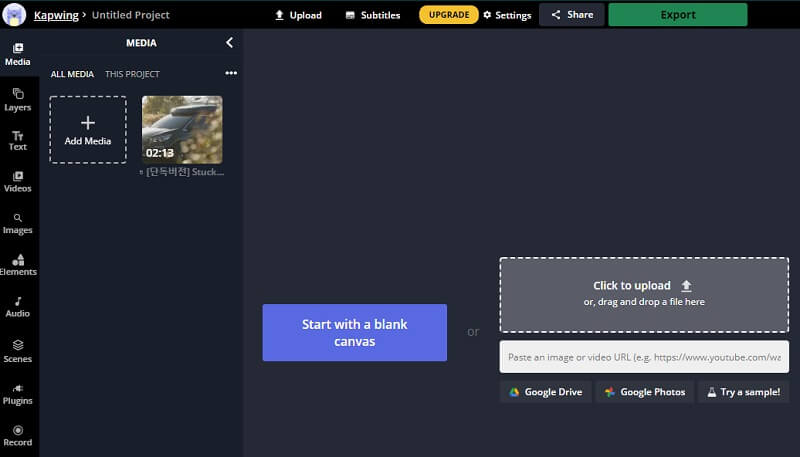
Task: Open the Audio panel
Action: pos(18,306)
